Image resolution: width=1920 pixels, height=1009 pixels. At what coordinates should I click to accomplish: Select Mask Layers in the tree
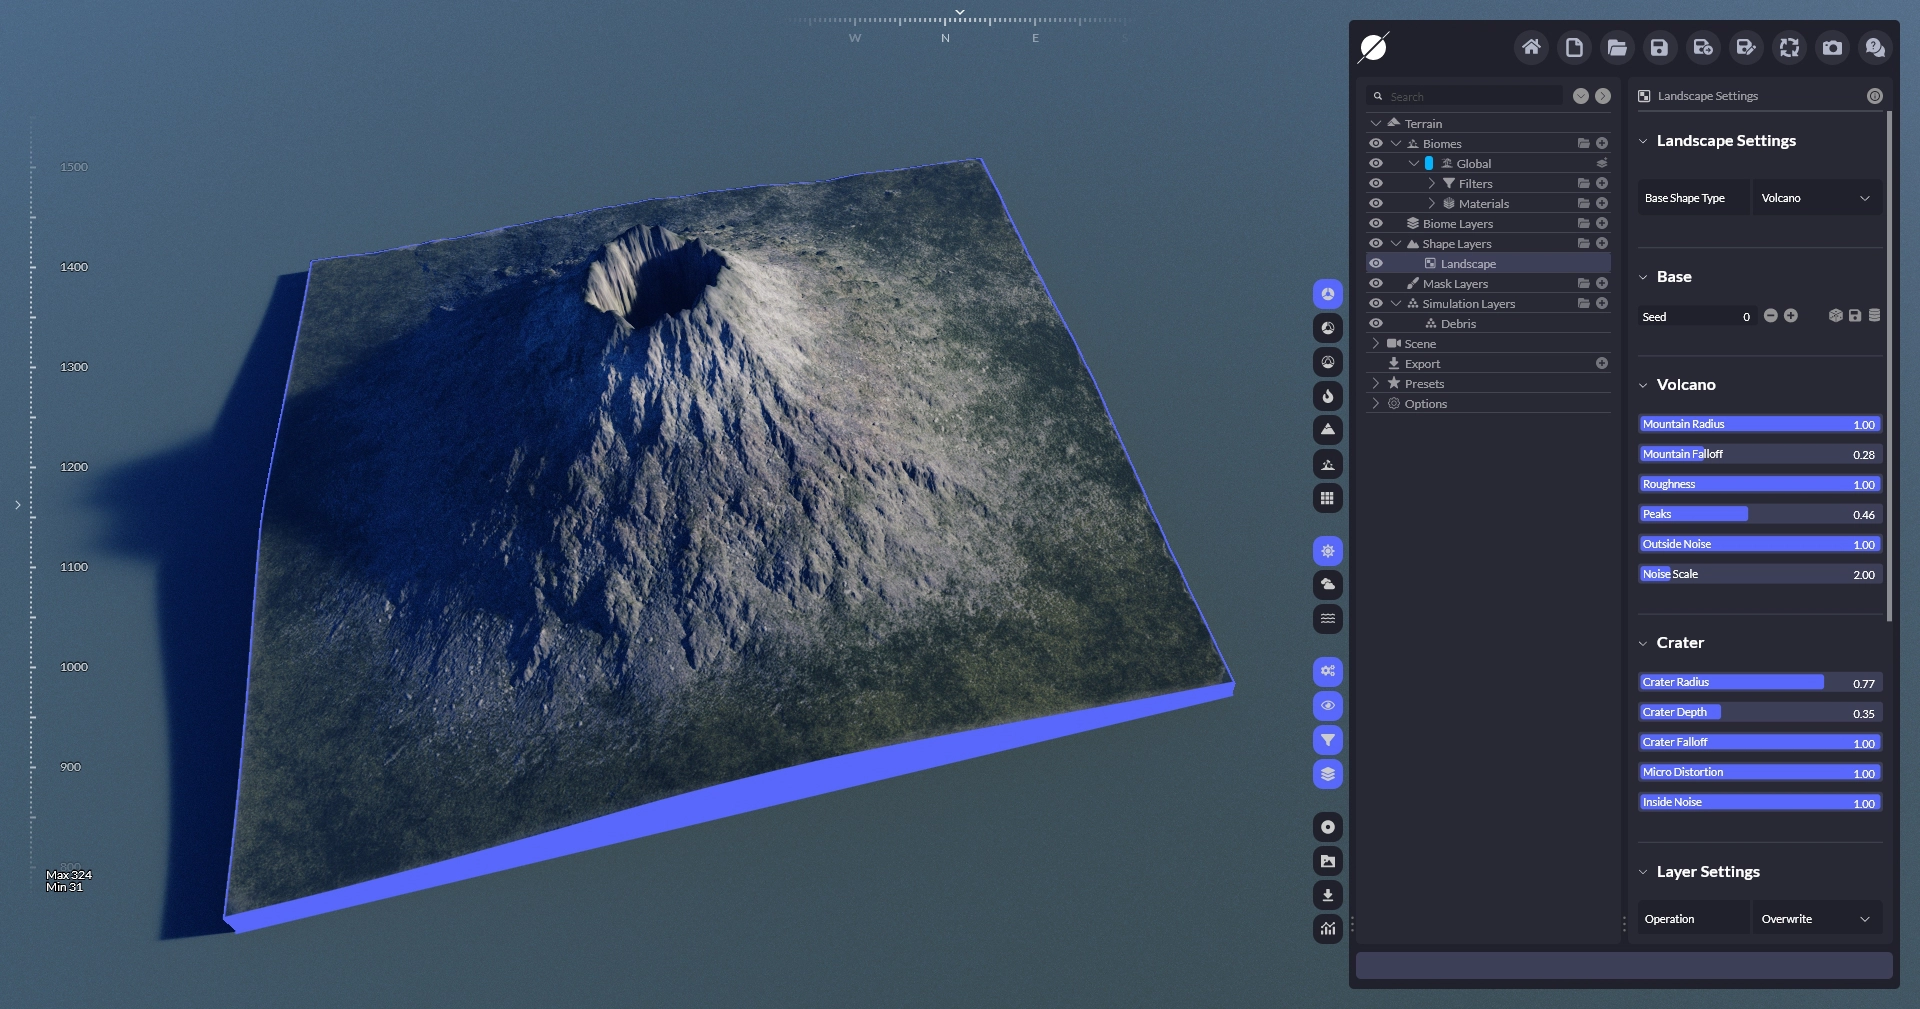tap(1454, 284)
